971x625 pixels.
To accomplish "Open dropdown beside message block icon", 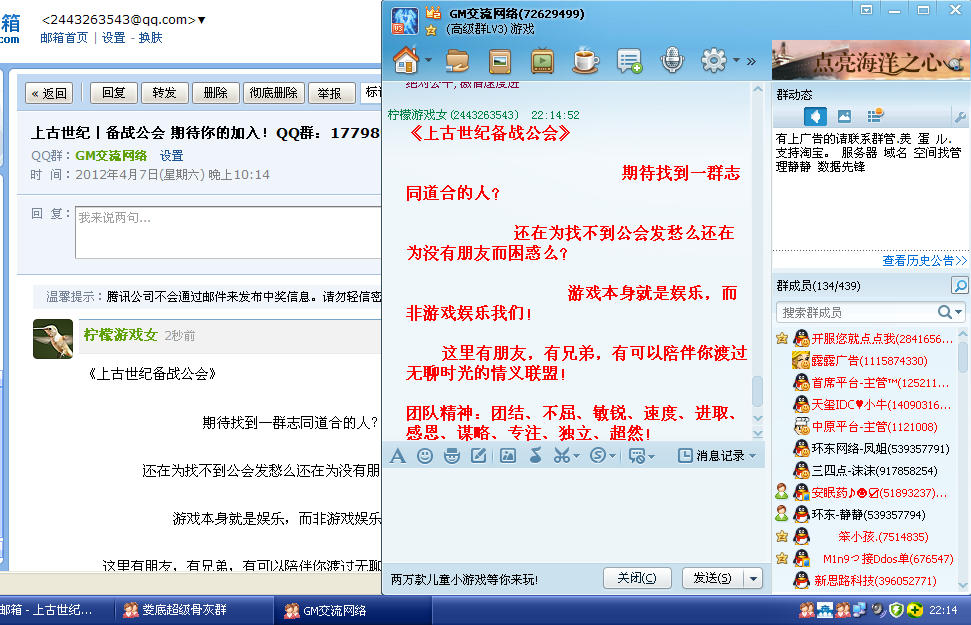I will click(x=651, y=457).
